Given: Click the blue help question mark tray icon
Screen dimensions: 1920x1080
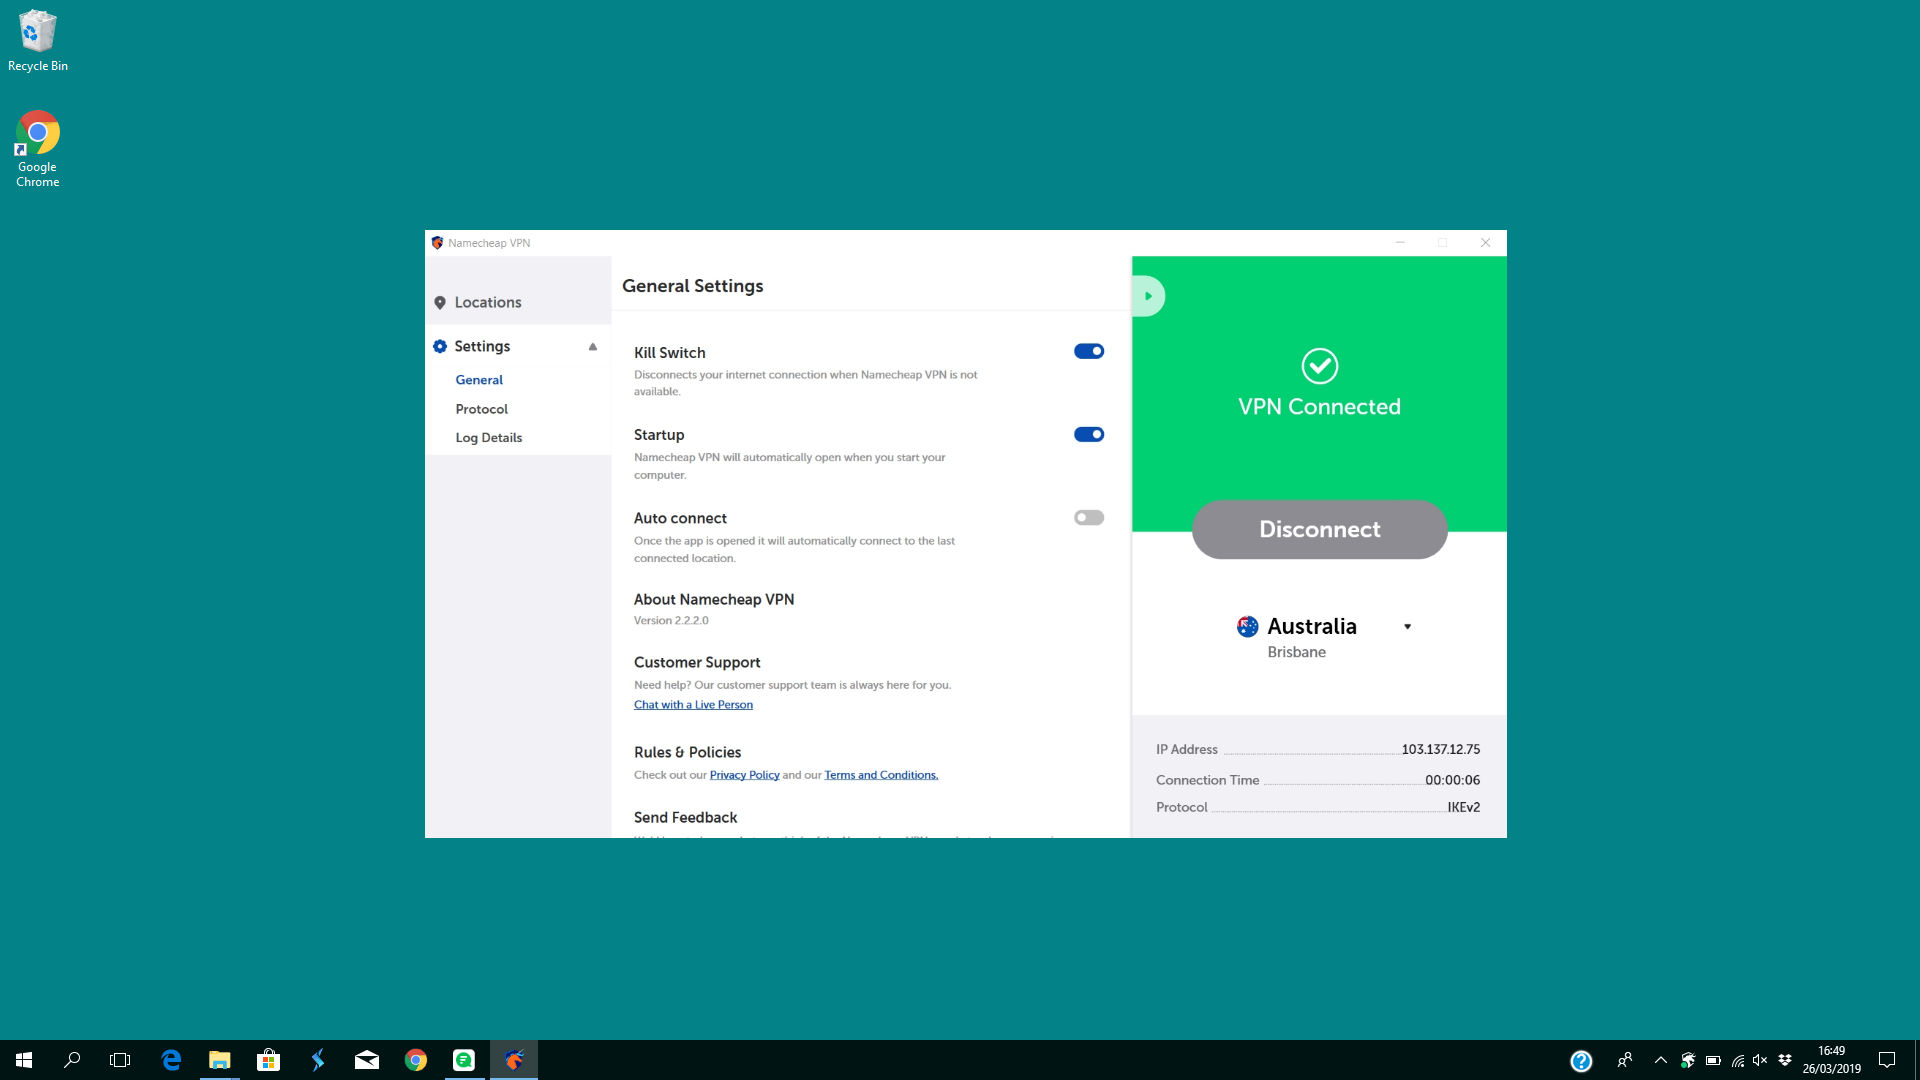Looking at the screenshot, I should tap(1580, 1061).
